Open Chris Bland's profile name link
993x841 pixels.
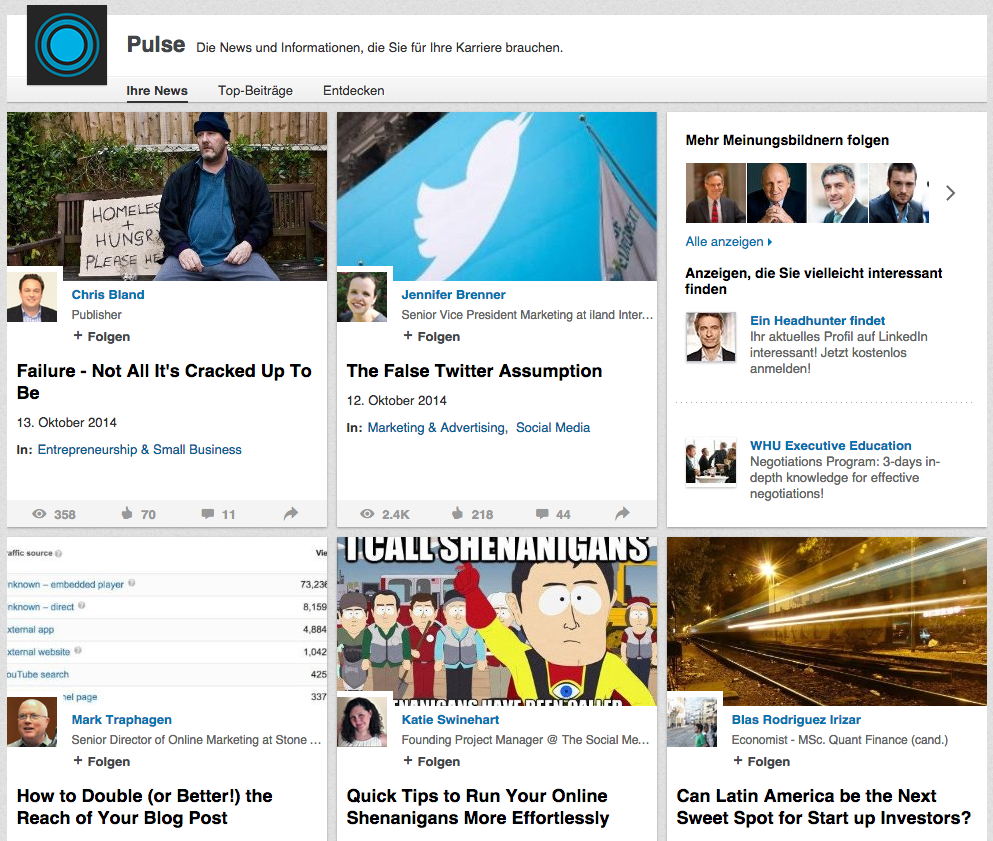pos(108,294)
